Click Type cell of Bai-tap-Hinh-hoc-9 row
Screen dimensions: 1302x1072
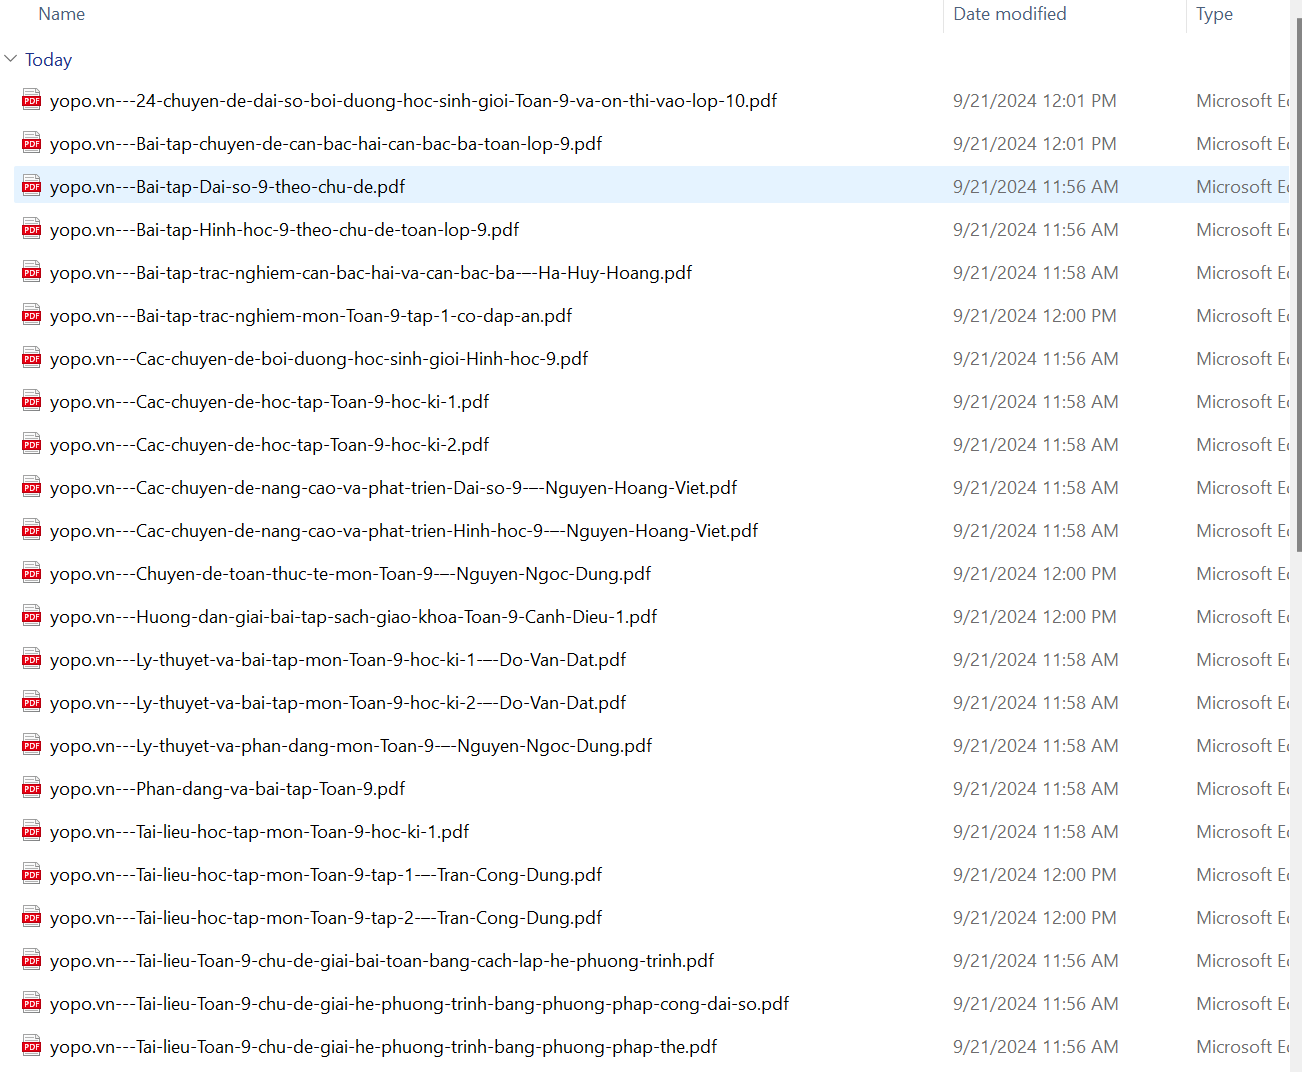coord(1242,230)
